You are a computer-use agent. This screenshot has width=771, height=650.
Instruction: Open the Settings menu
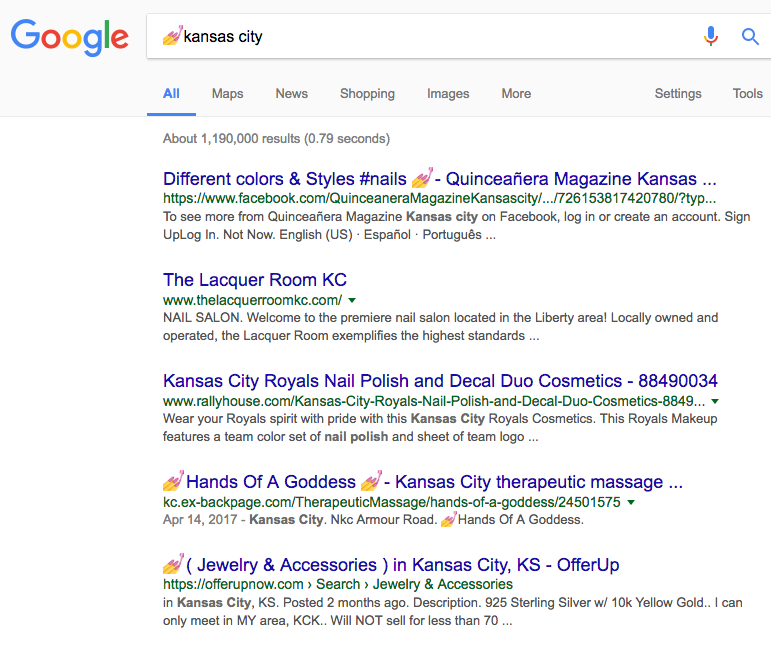click(678, 93)
